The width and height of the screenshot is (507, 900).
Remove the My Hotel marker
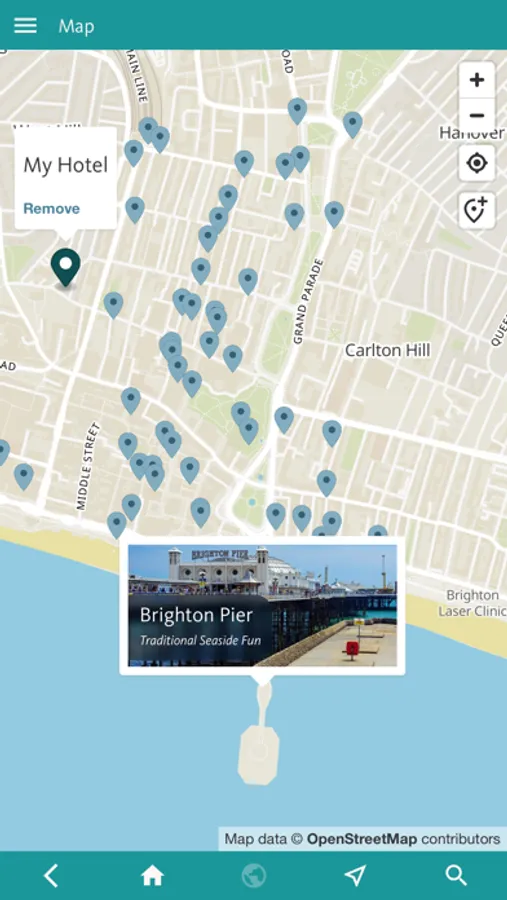52,208
